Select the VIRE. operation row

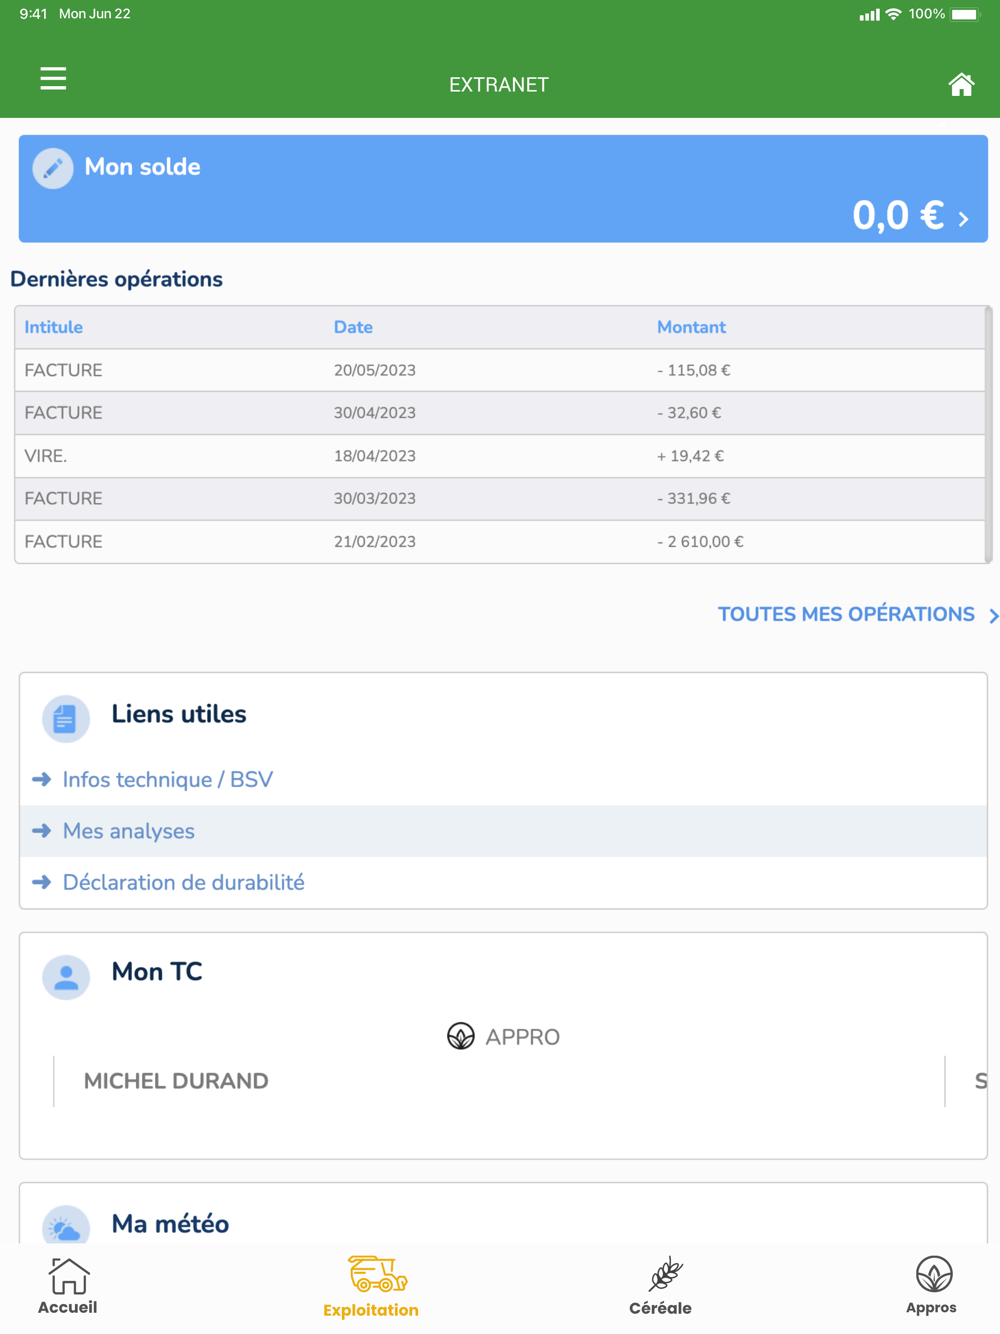click(x=500, y=456)
